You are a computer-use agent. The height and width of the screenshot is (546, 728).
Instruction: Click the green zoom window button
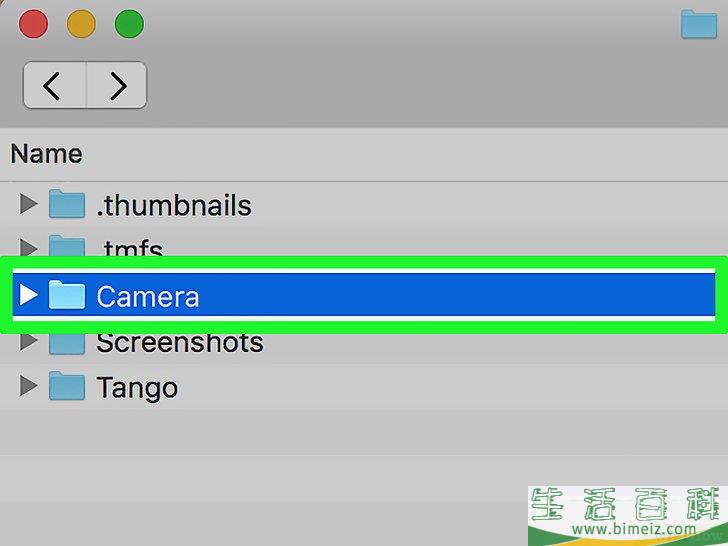click(x=129, y=24)
